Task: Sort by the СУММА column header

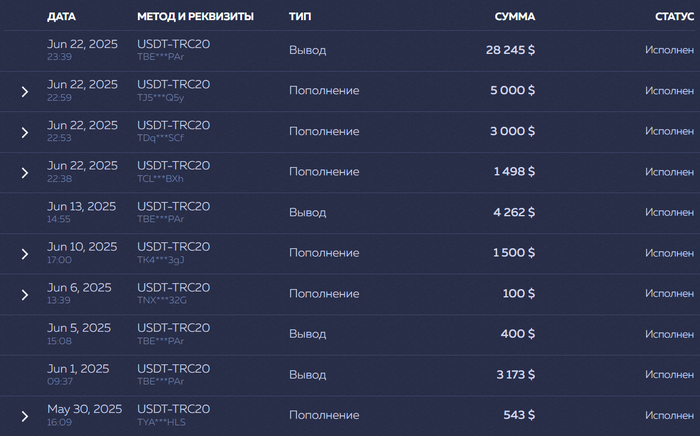Action: point(514,17)
